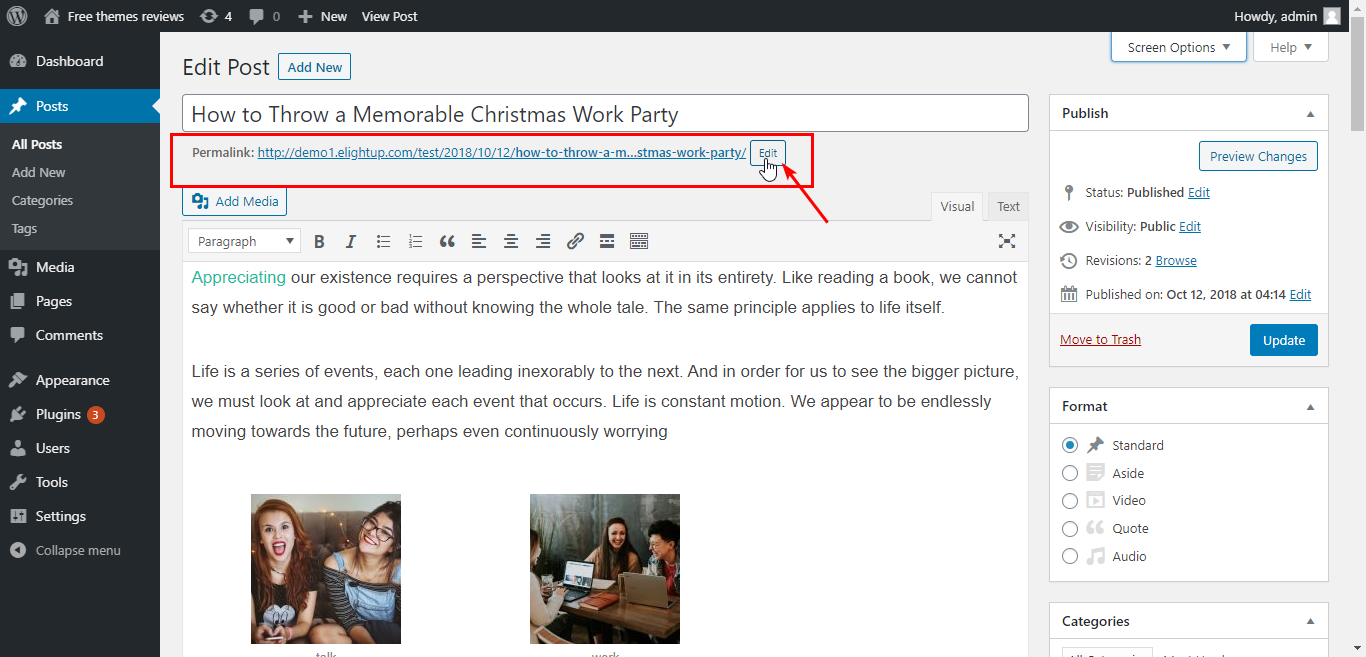Screen dimensions: 1366x657
Task: Insert a blockquote
Action: 447,241
